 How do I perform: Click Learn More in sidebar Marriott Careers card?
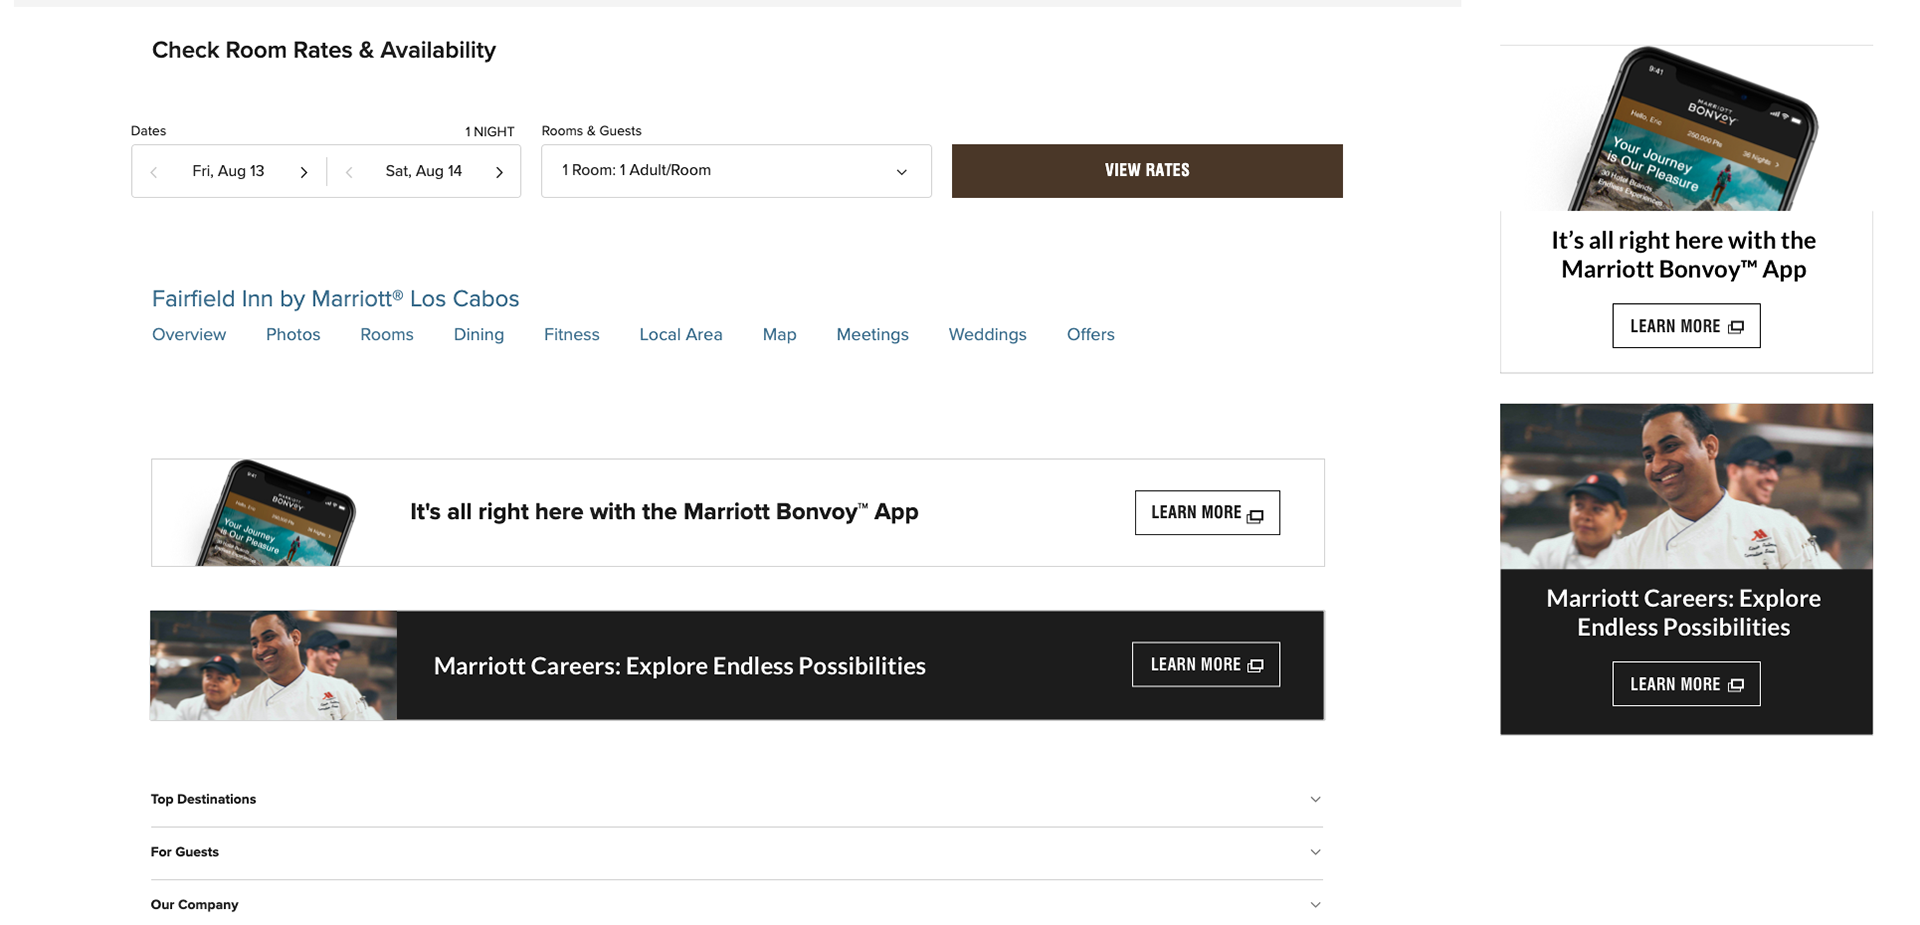coord(1686,684)
